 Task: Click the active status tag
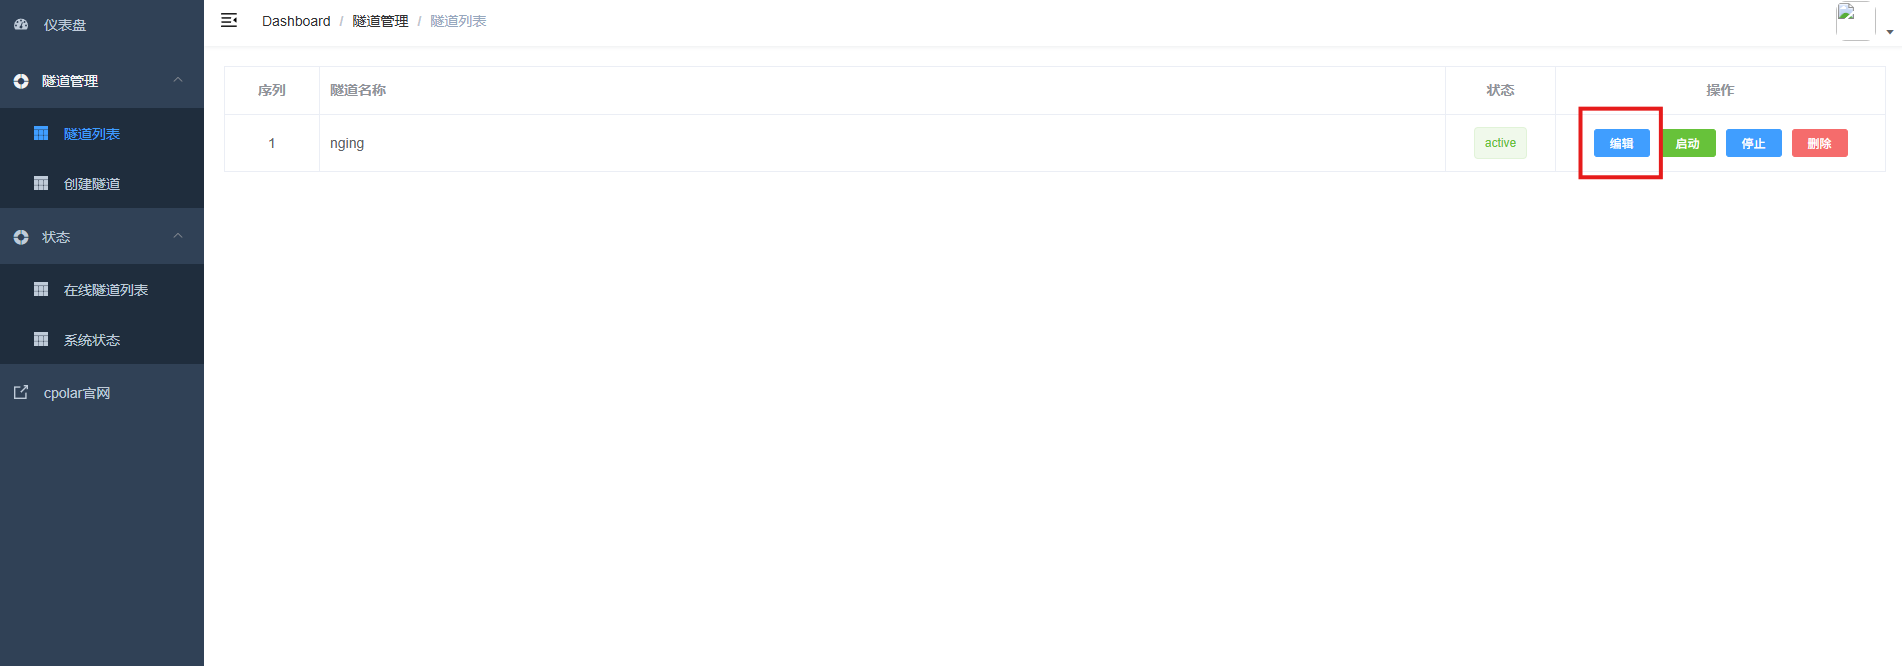tap(1500, 143)
